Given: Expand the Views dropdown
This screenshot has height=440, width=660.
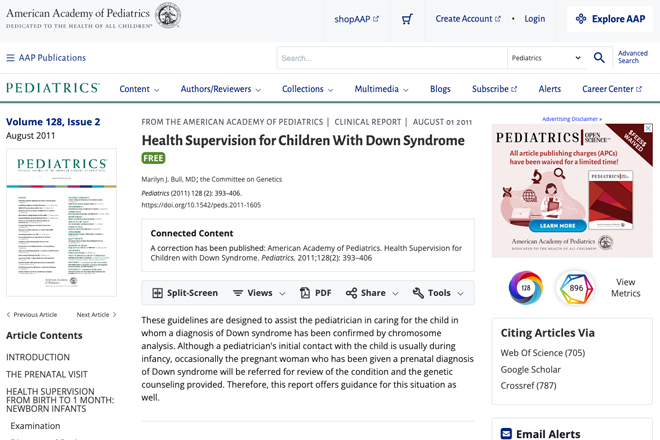Looking at the screenshot, I should click(259, 293).
